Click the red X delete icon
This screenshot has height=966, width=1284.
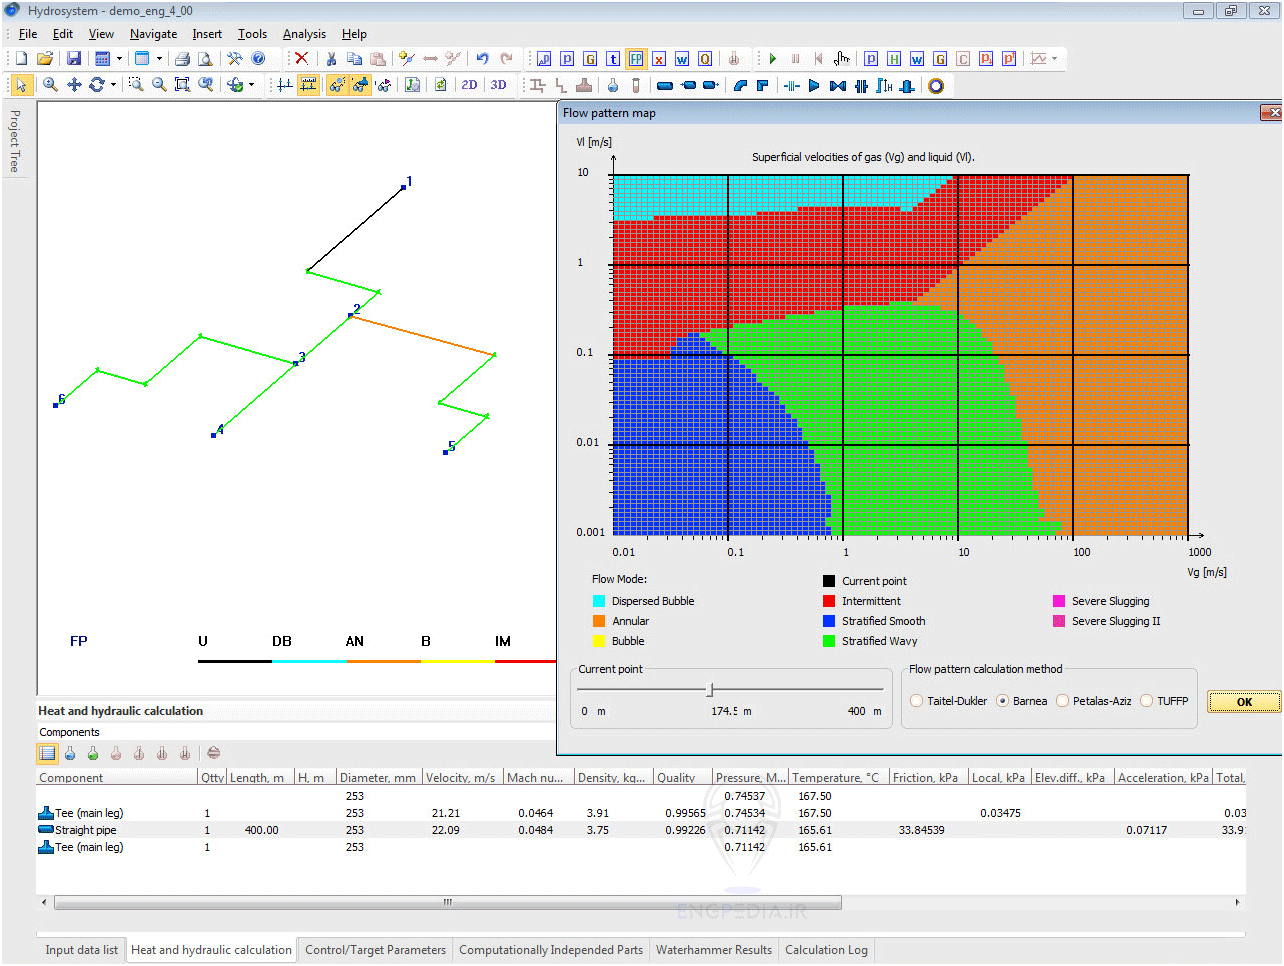[301, 59]
